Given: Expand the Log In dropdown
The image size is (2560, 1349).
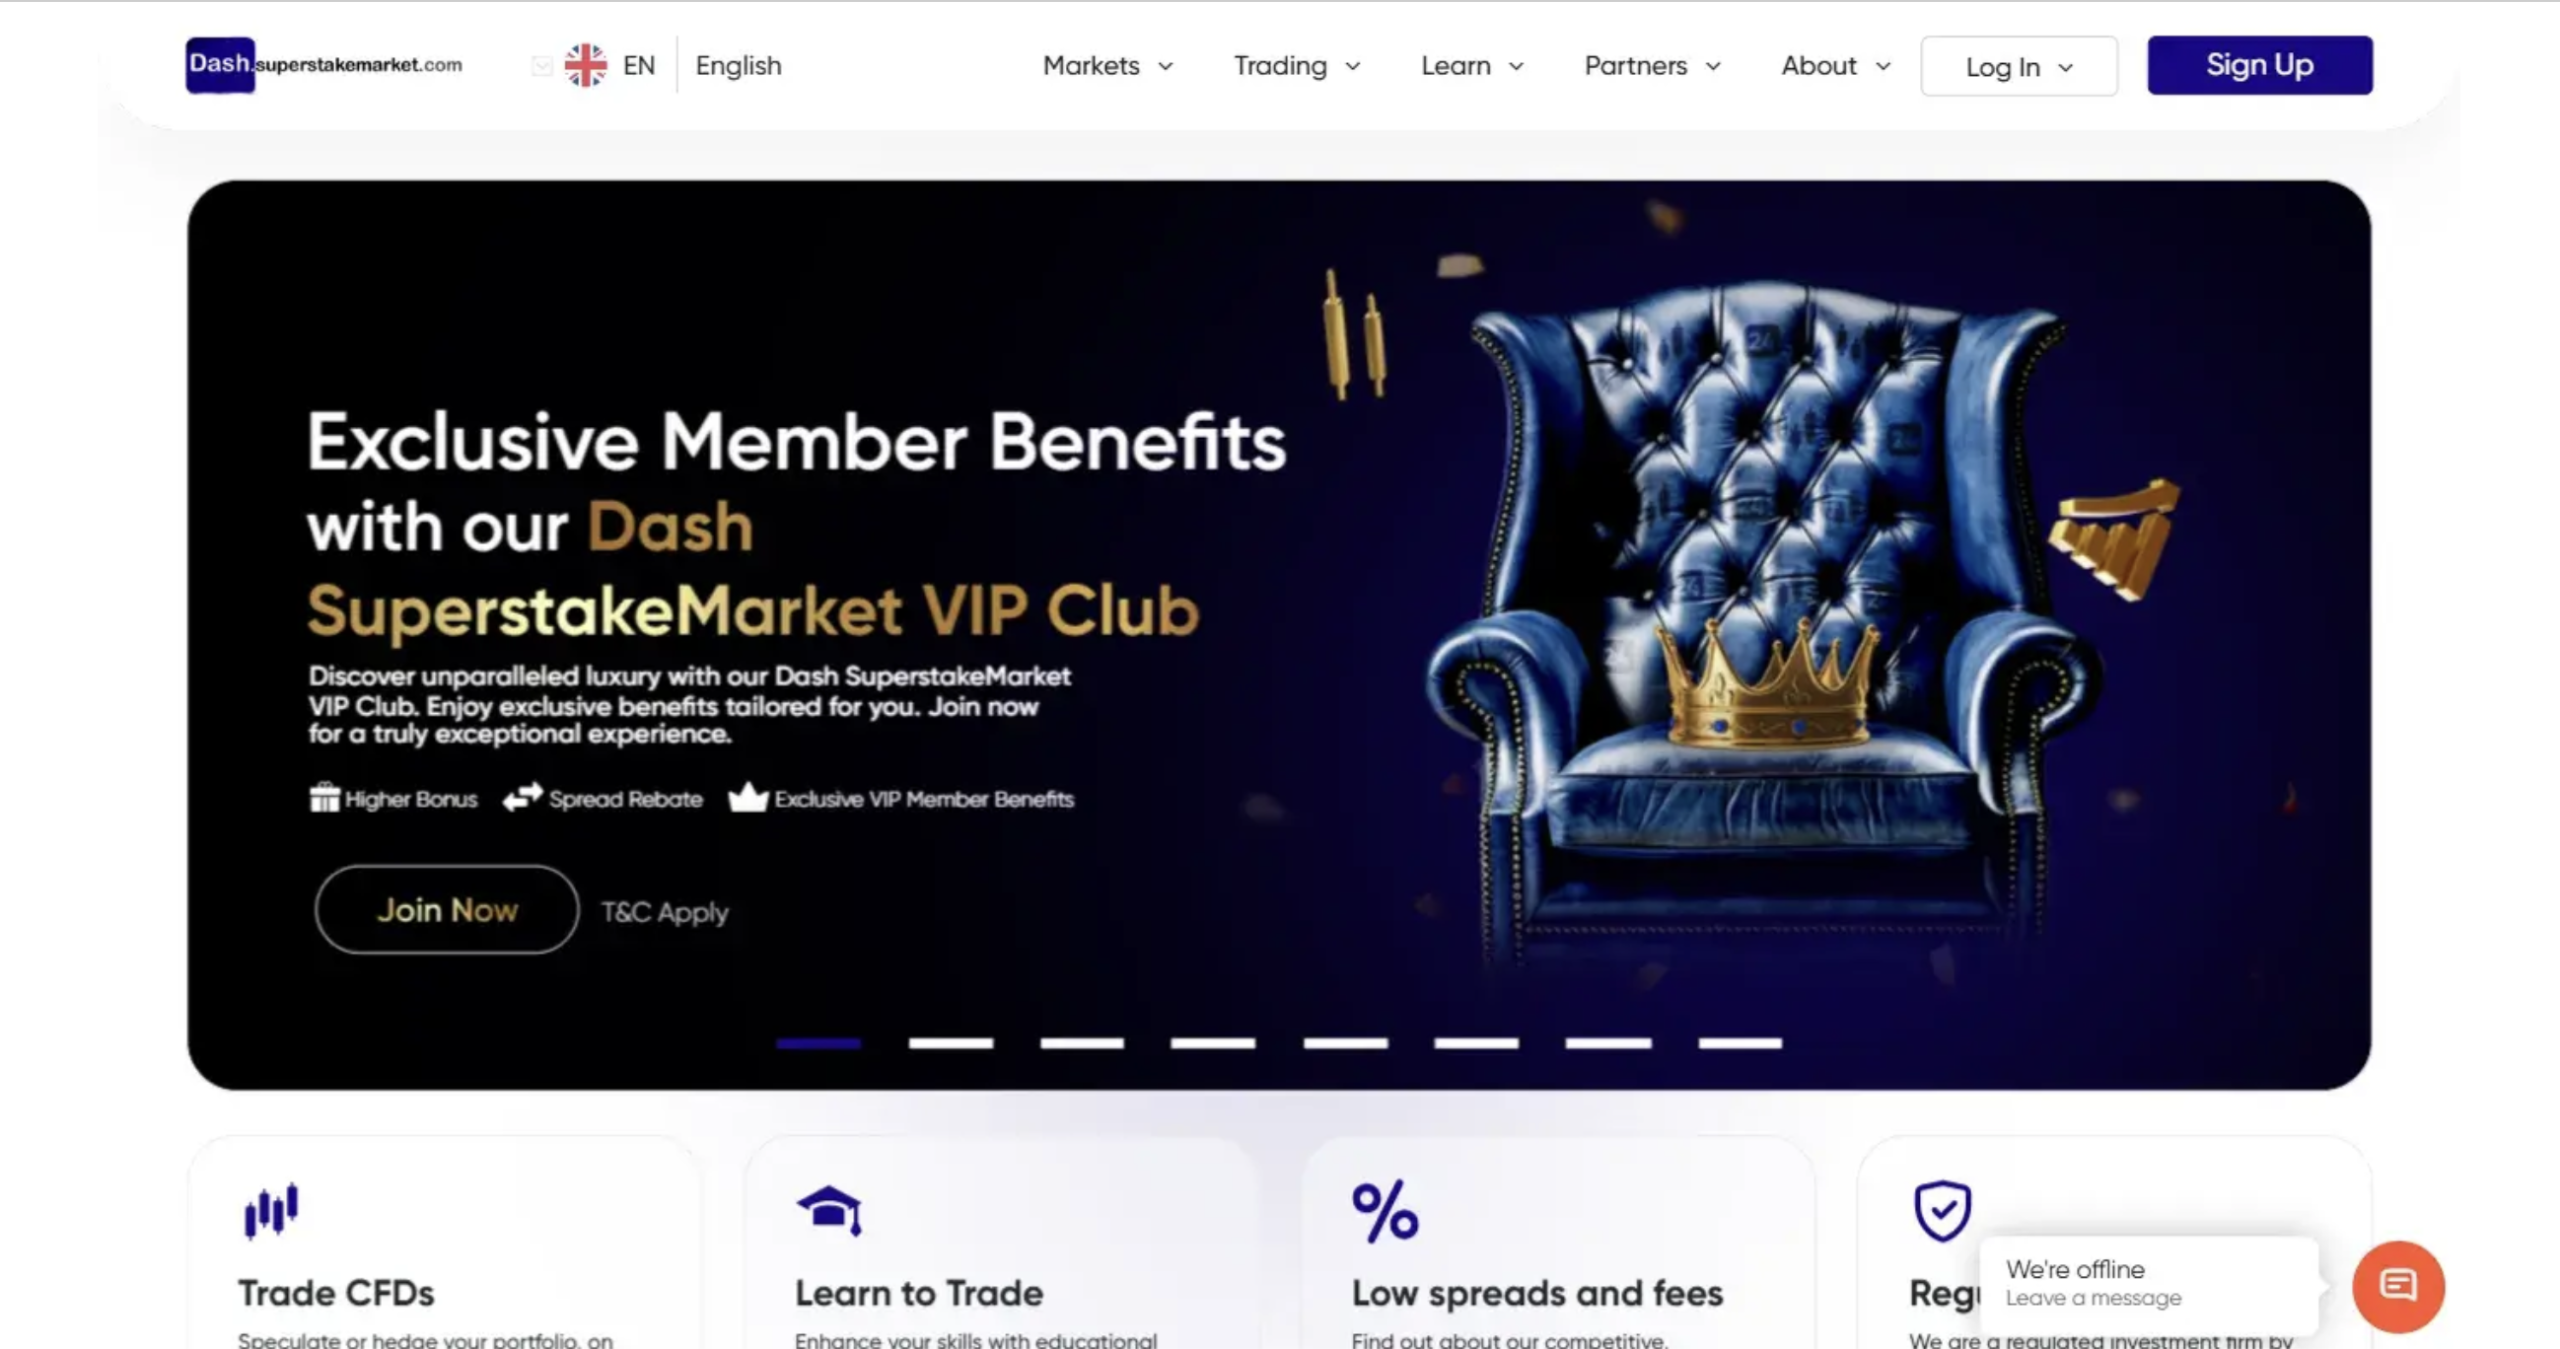Looking at the screenshot, I should [x=2019, y=66].
